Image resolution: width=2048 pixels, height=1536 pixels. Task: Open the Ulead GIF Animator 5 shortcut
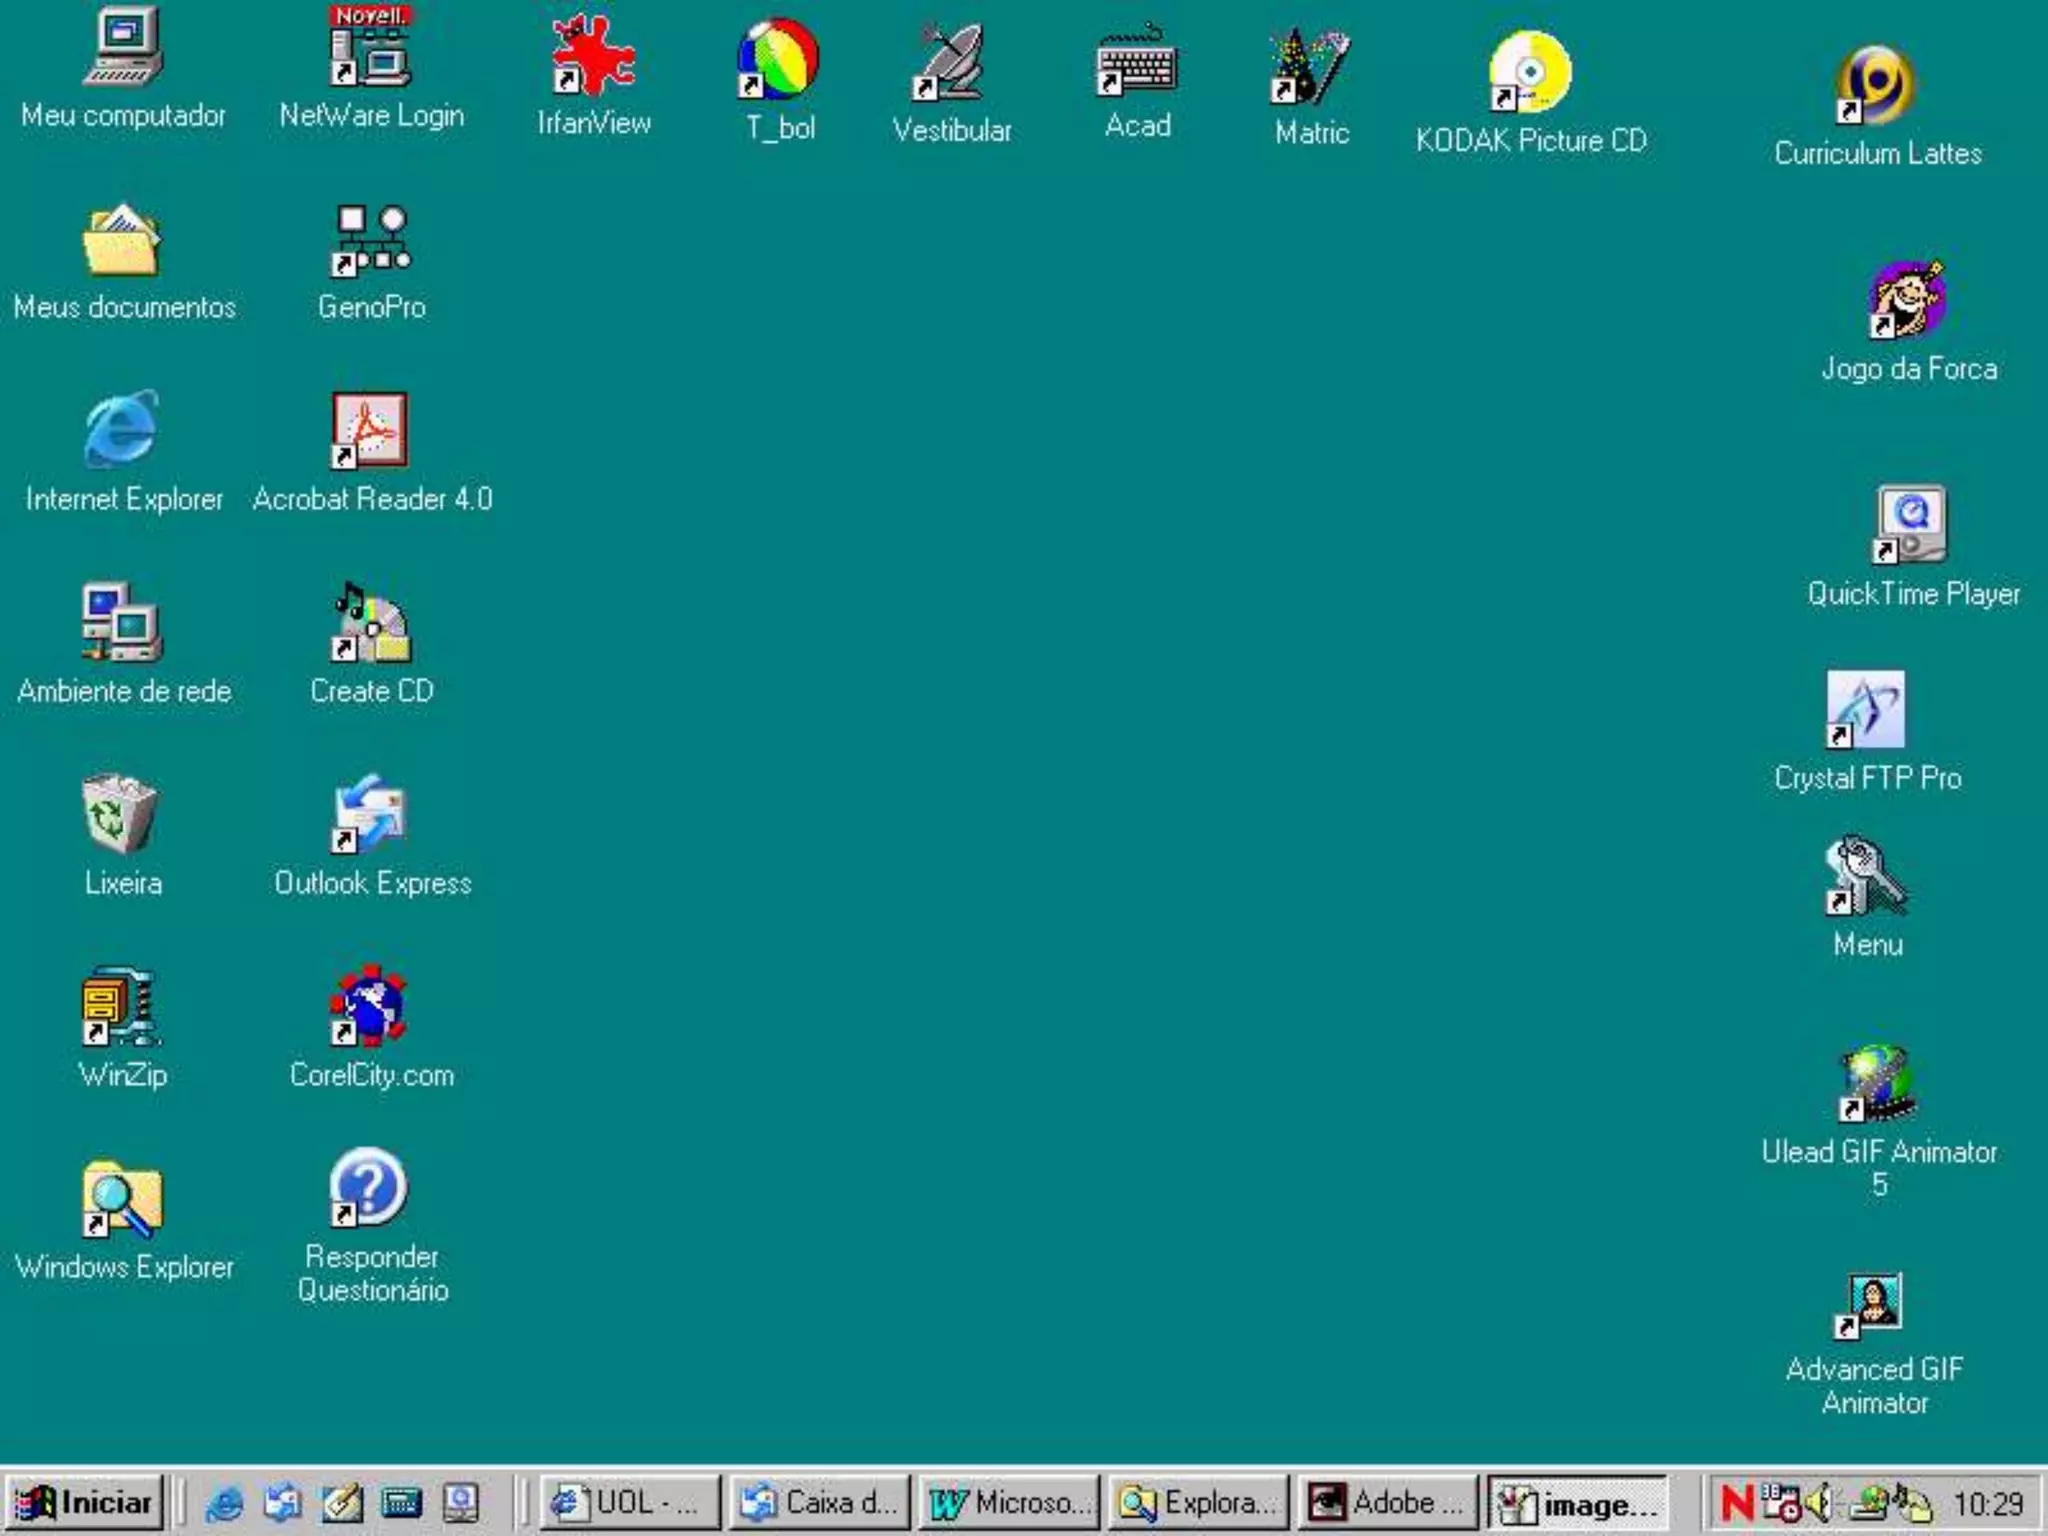pyautogui.click(x=1878, y=1084)
